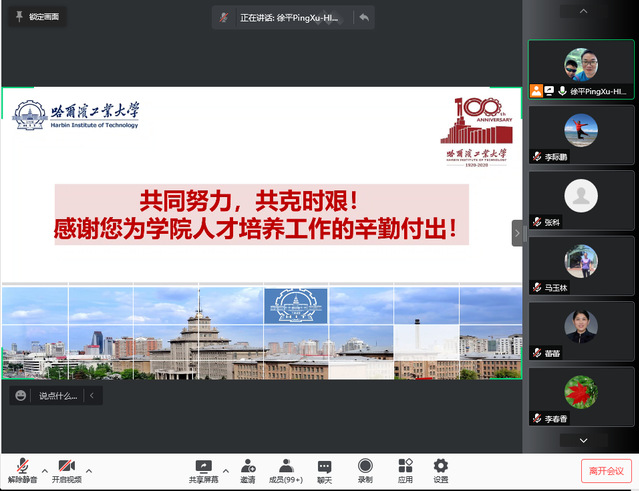Open the Members (成员) list

tap(285, 468)
